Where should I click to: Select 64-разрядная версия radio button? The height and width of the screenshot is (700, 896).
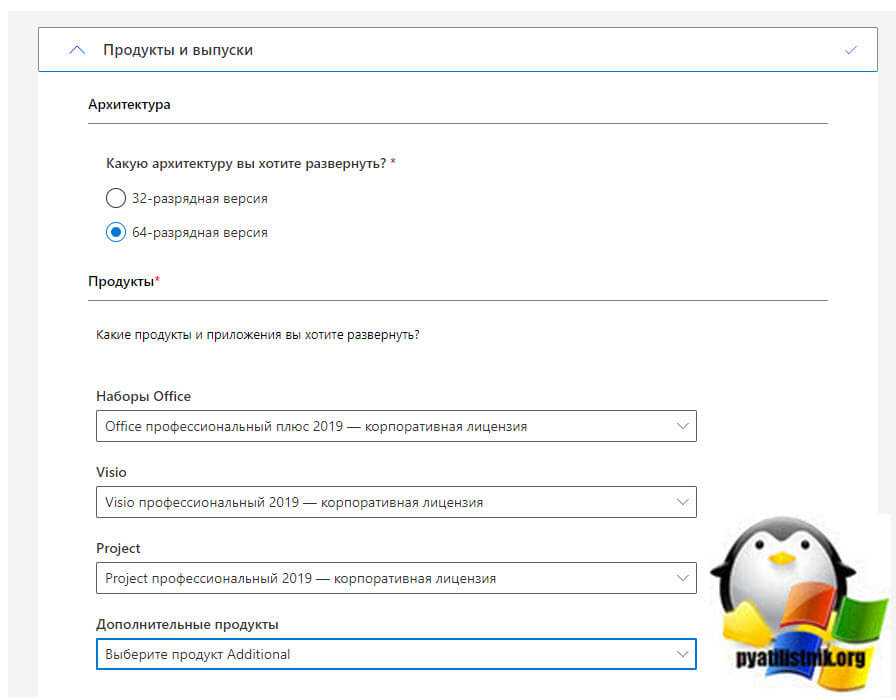click(x=115, y=233)
